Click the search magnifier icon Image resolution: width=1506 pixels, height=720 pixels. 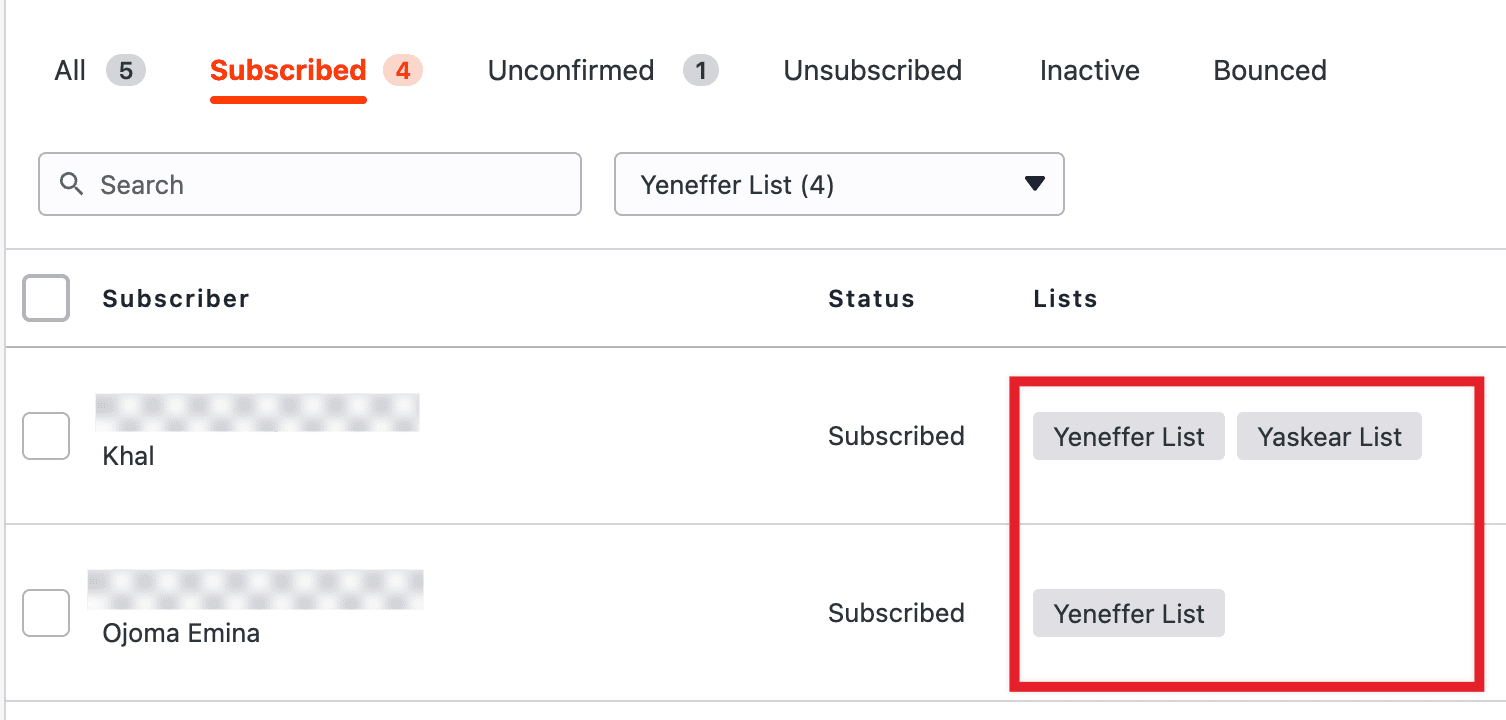(x=71, y=184)
